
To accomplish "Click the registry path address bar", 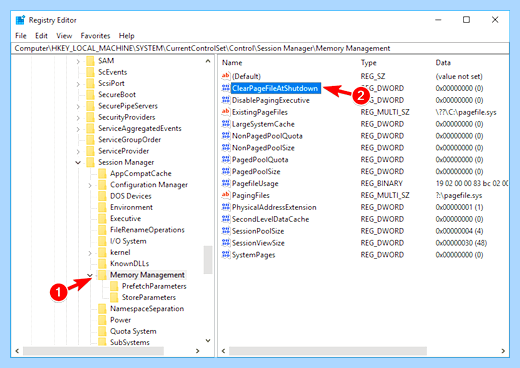I will click(x=260, y=48).
